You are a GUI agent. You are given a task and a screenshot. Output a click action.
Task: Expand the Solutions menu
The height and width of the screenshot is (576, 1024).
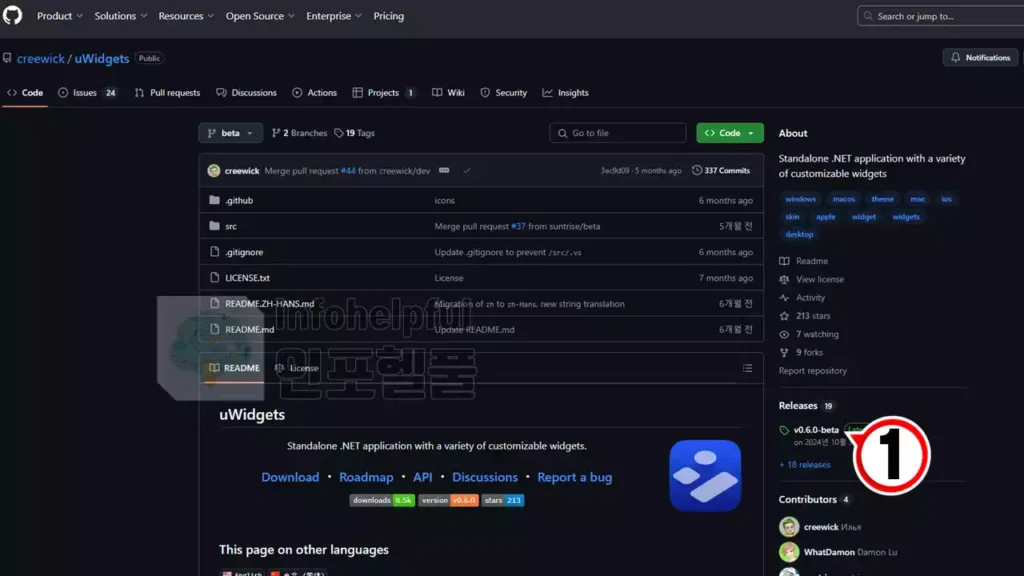click(x=120, y=16)
